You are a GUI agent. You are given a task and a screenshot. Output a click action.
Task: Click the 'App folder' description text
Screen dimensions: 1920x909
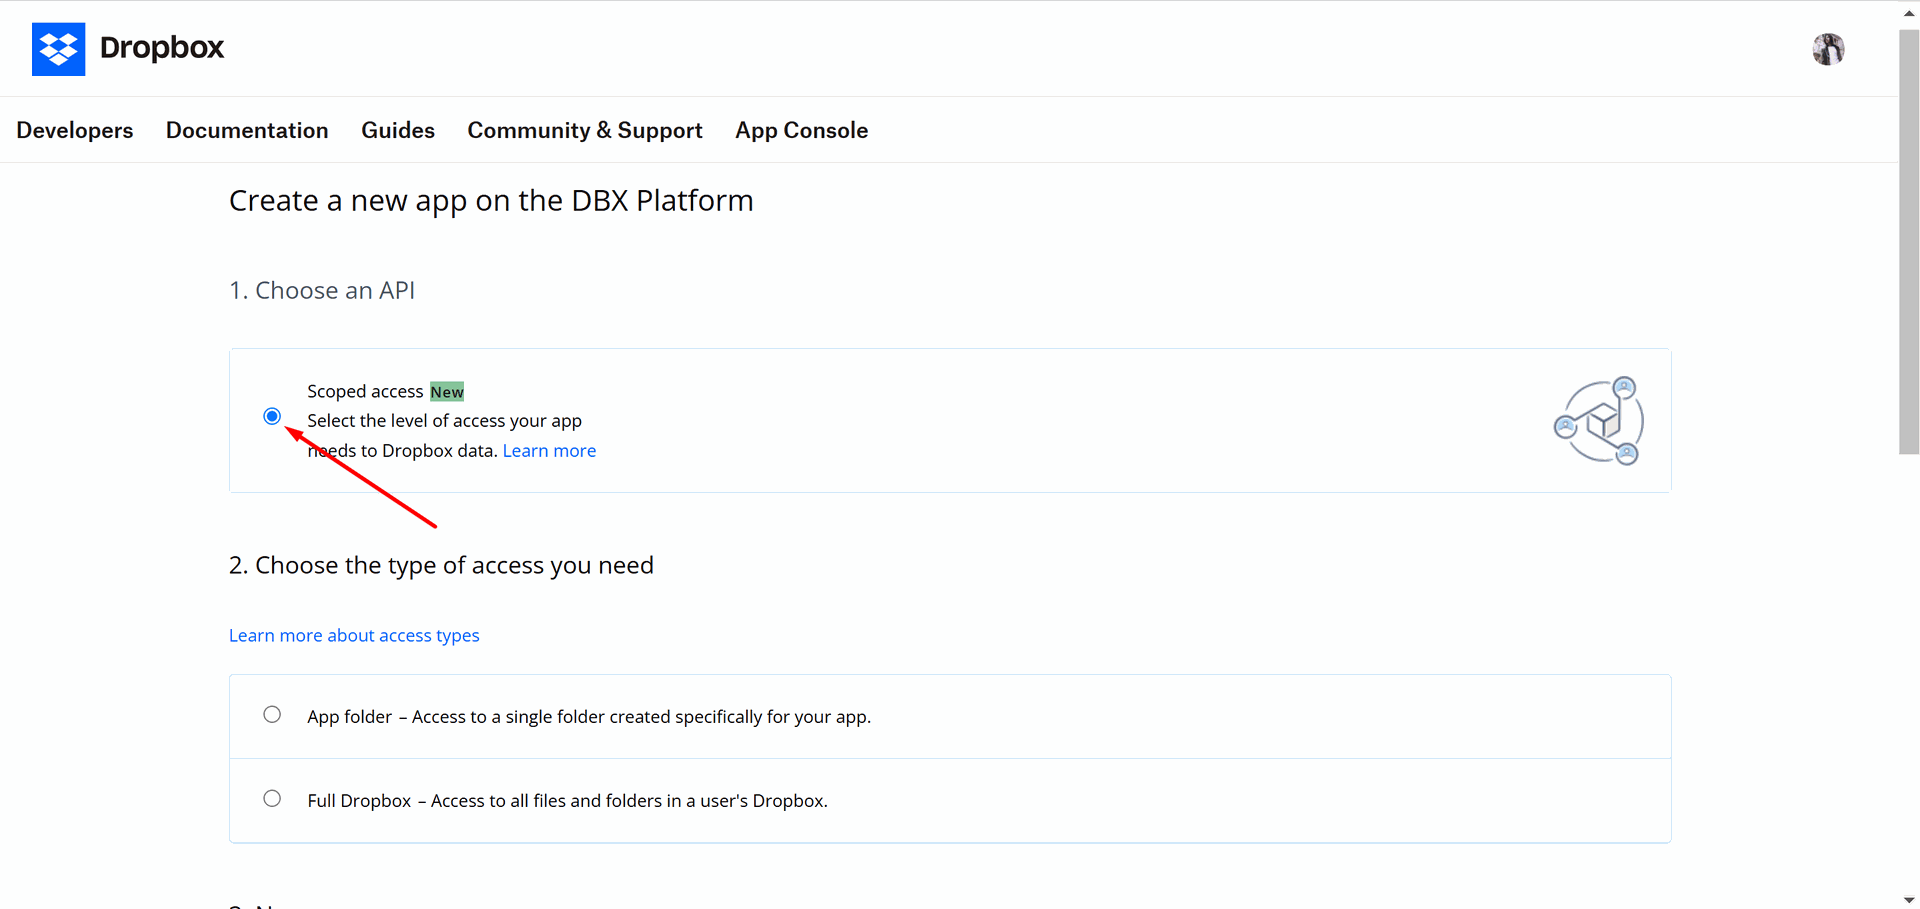[x=589, y=717]
